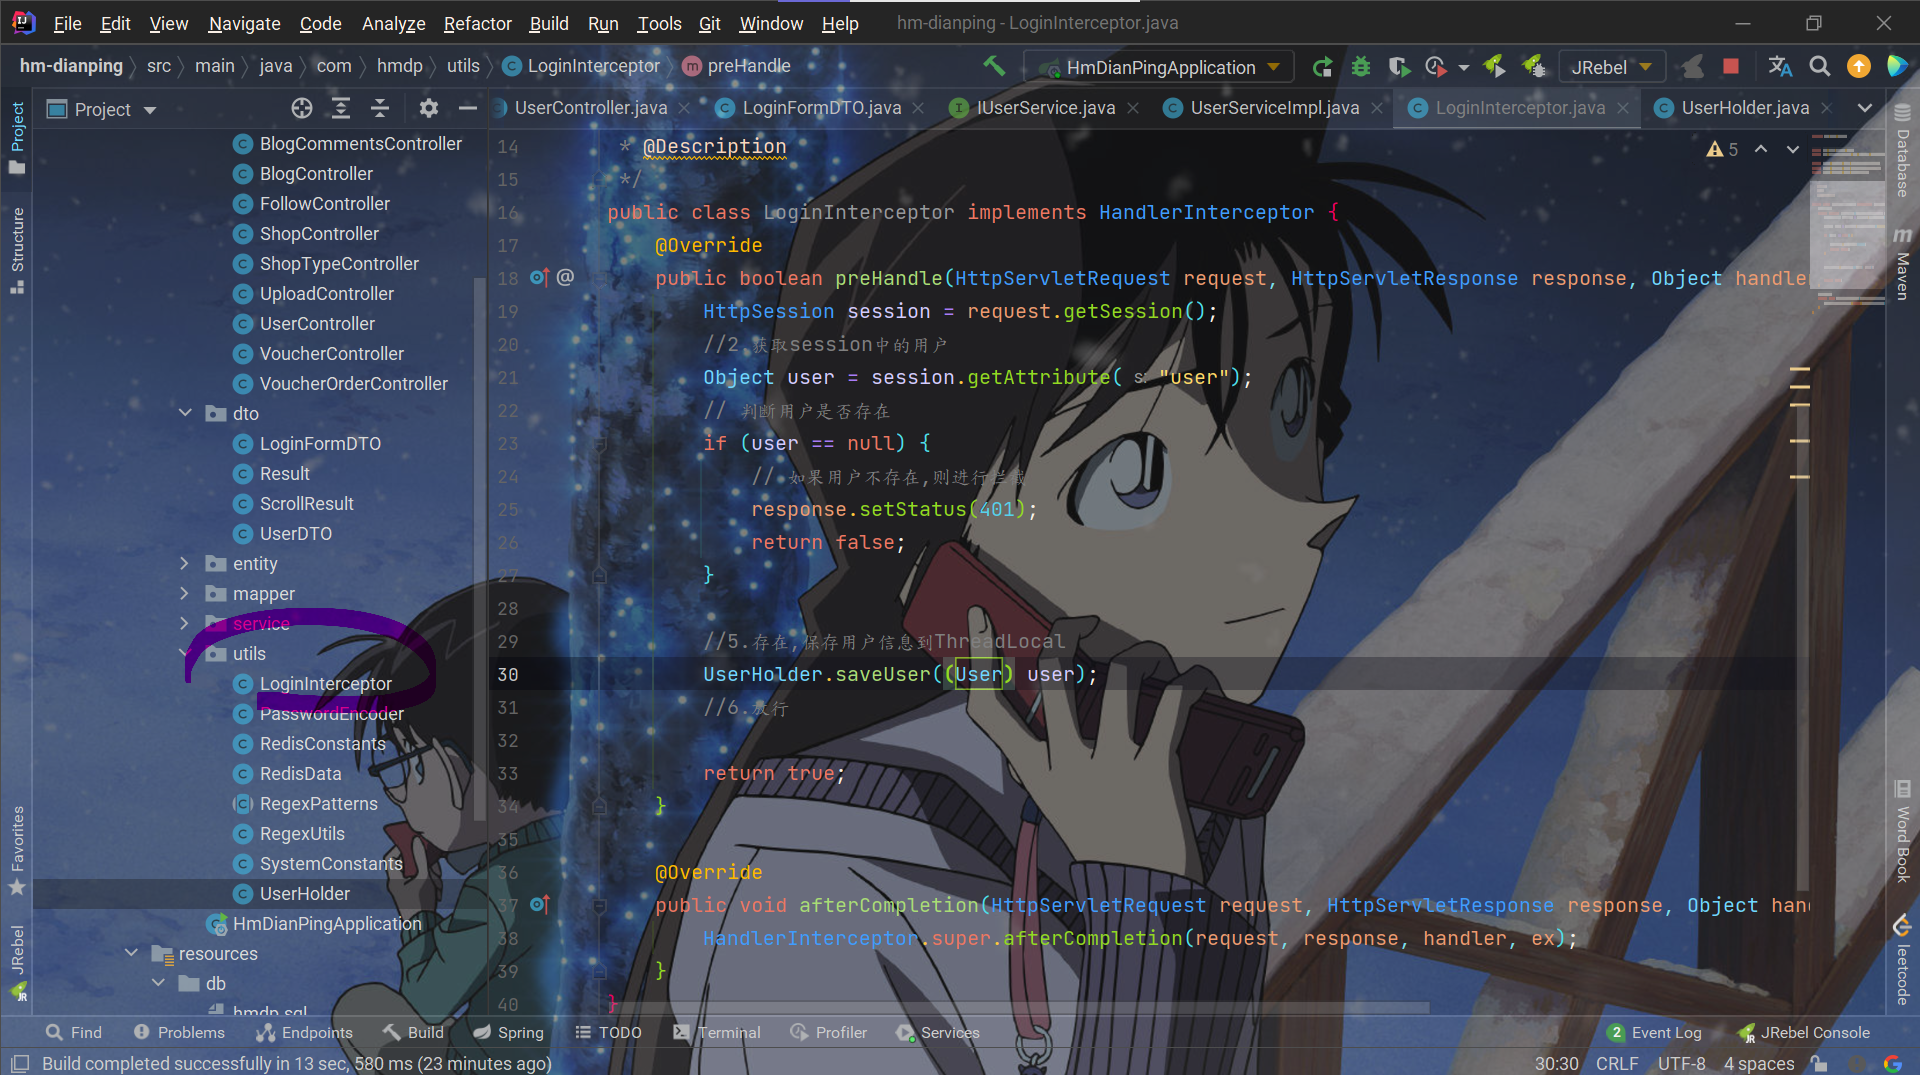Expand all in Project panel
The height and width of the screenshot is (1075, 1920).
[x=341, y=108]
